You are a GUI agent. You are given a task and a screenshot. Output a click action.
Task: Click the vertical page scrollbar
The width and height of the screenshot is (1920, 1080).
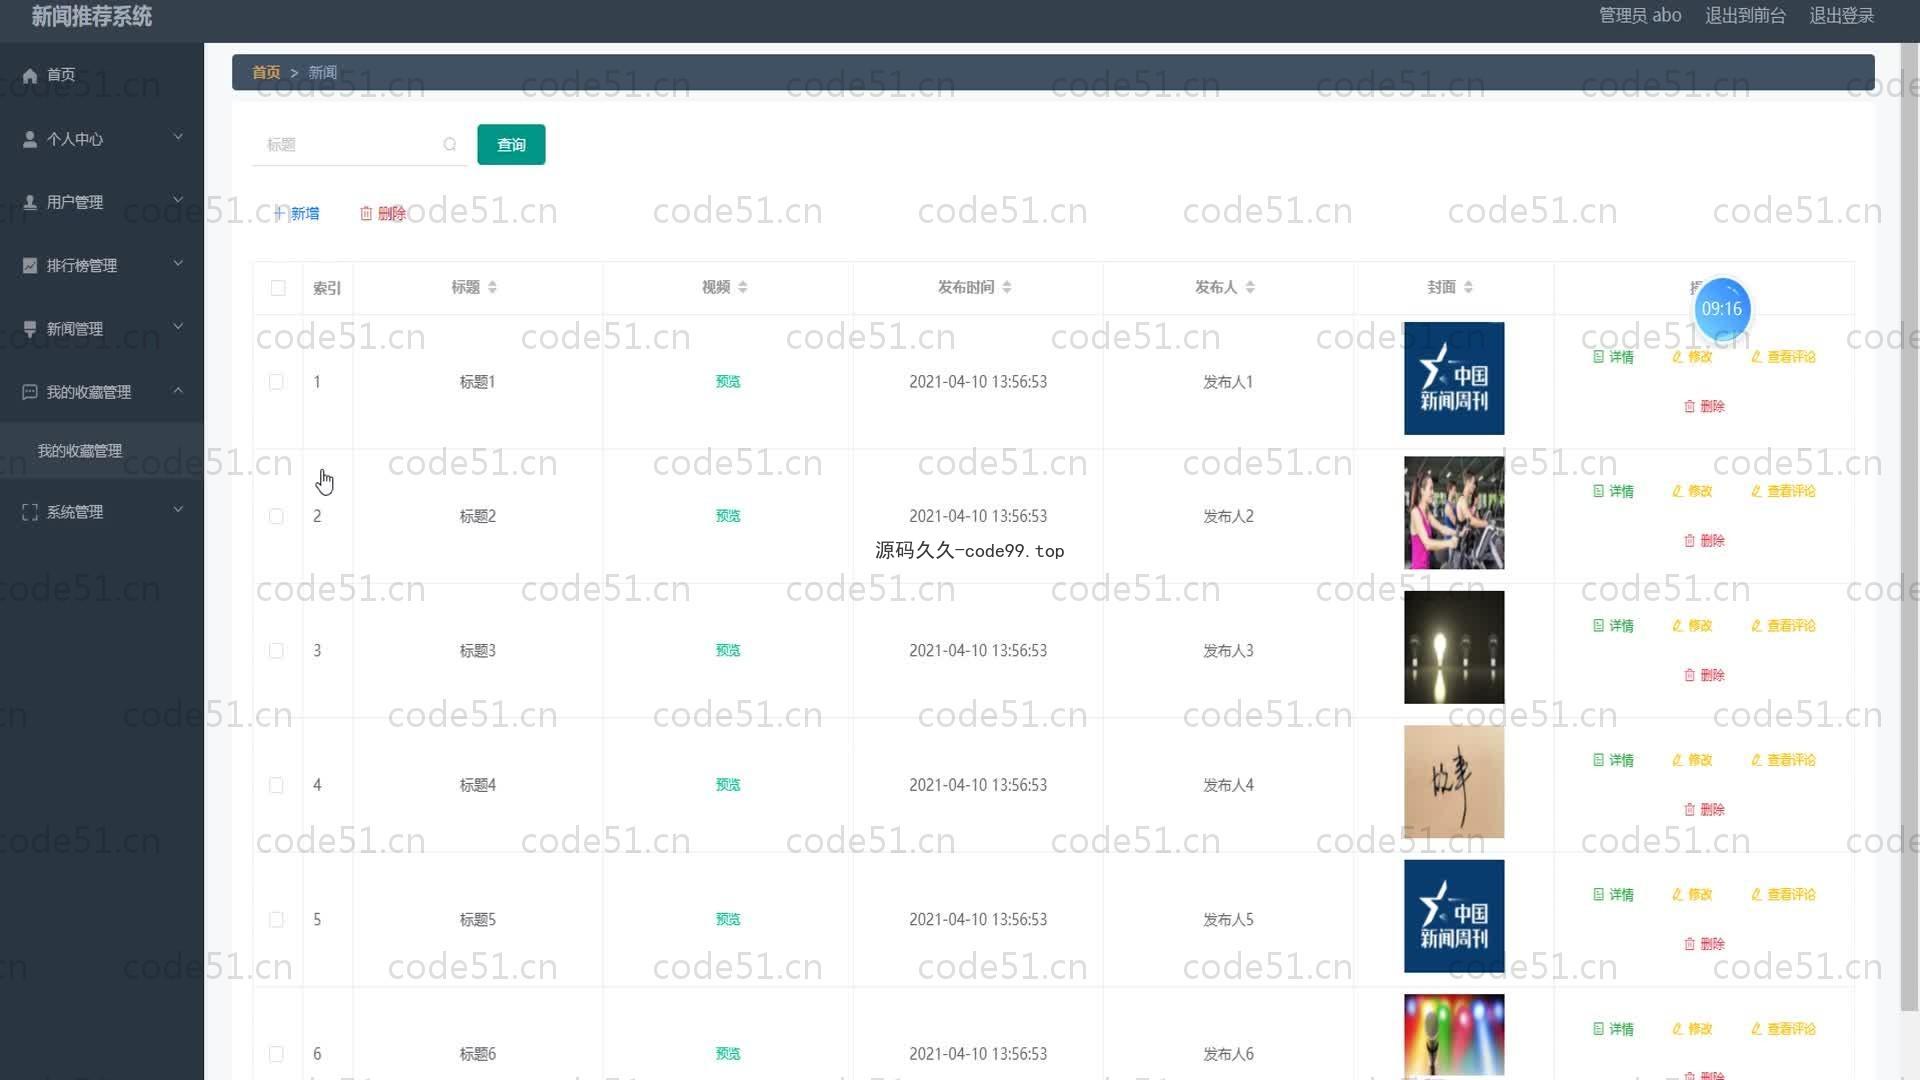[x=1909, y=527]
